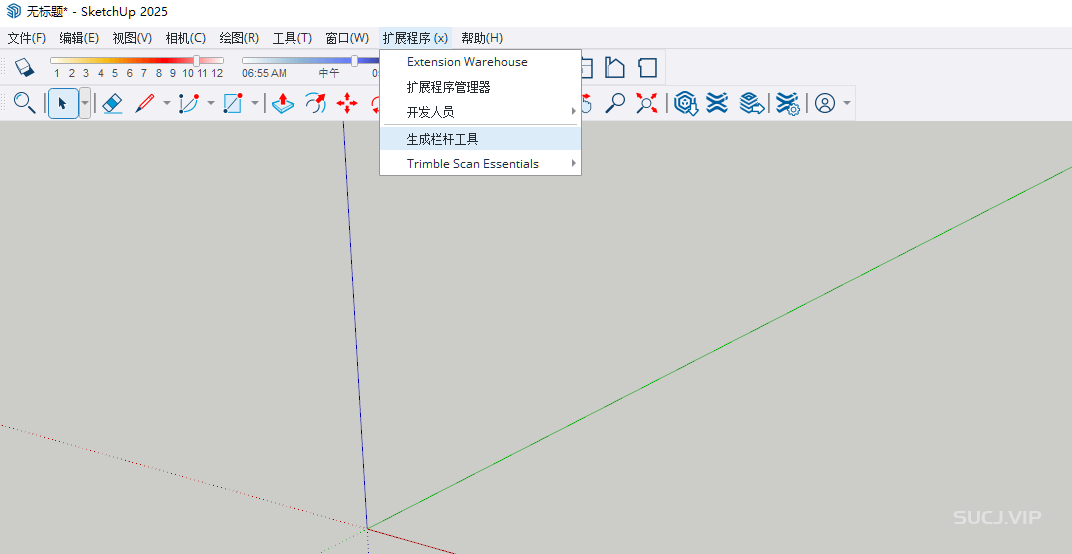Expand the Line tool dropdown arrow
Screen dimensions: 1072x554
point(166,103)
